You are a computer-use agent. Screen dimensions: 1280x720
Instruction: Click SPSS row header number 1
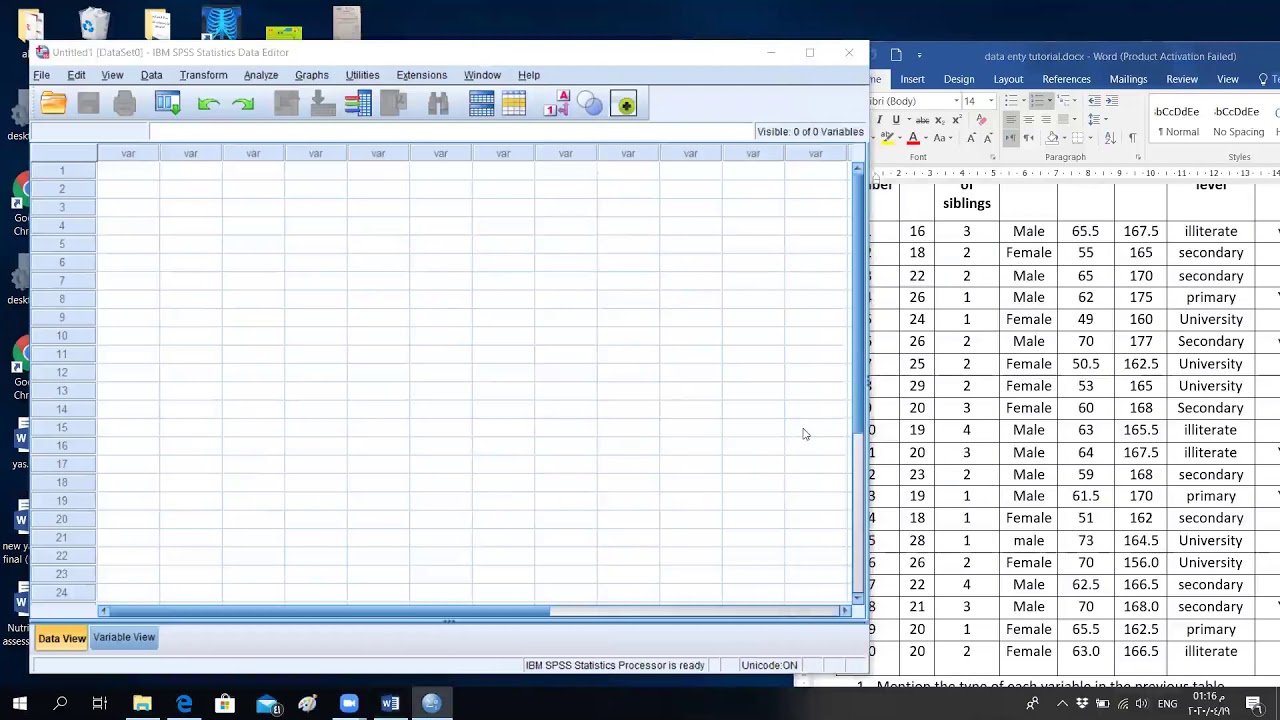pos(62,171)
